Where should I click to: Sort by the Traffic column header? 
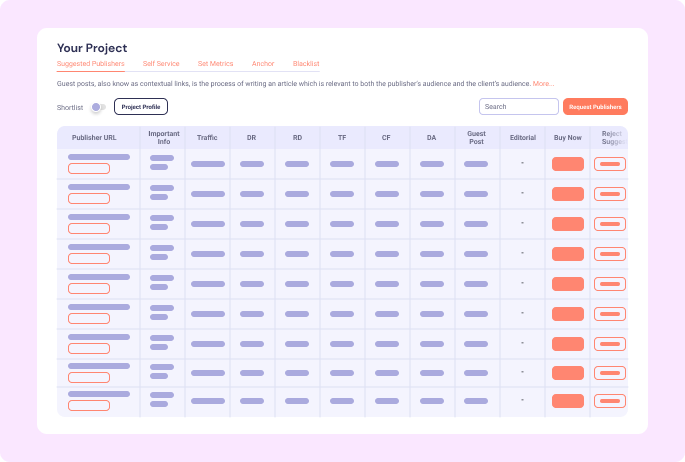click(207, 138)
